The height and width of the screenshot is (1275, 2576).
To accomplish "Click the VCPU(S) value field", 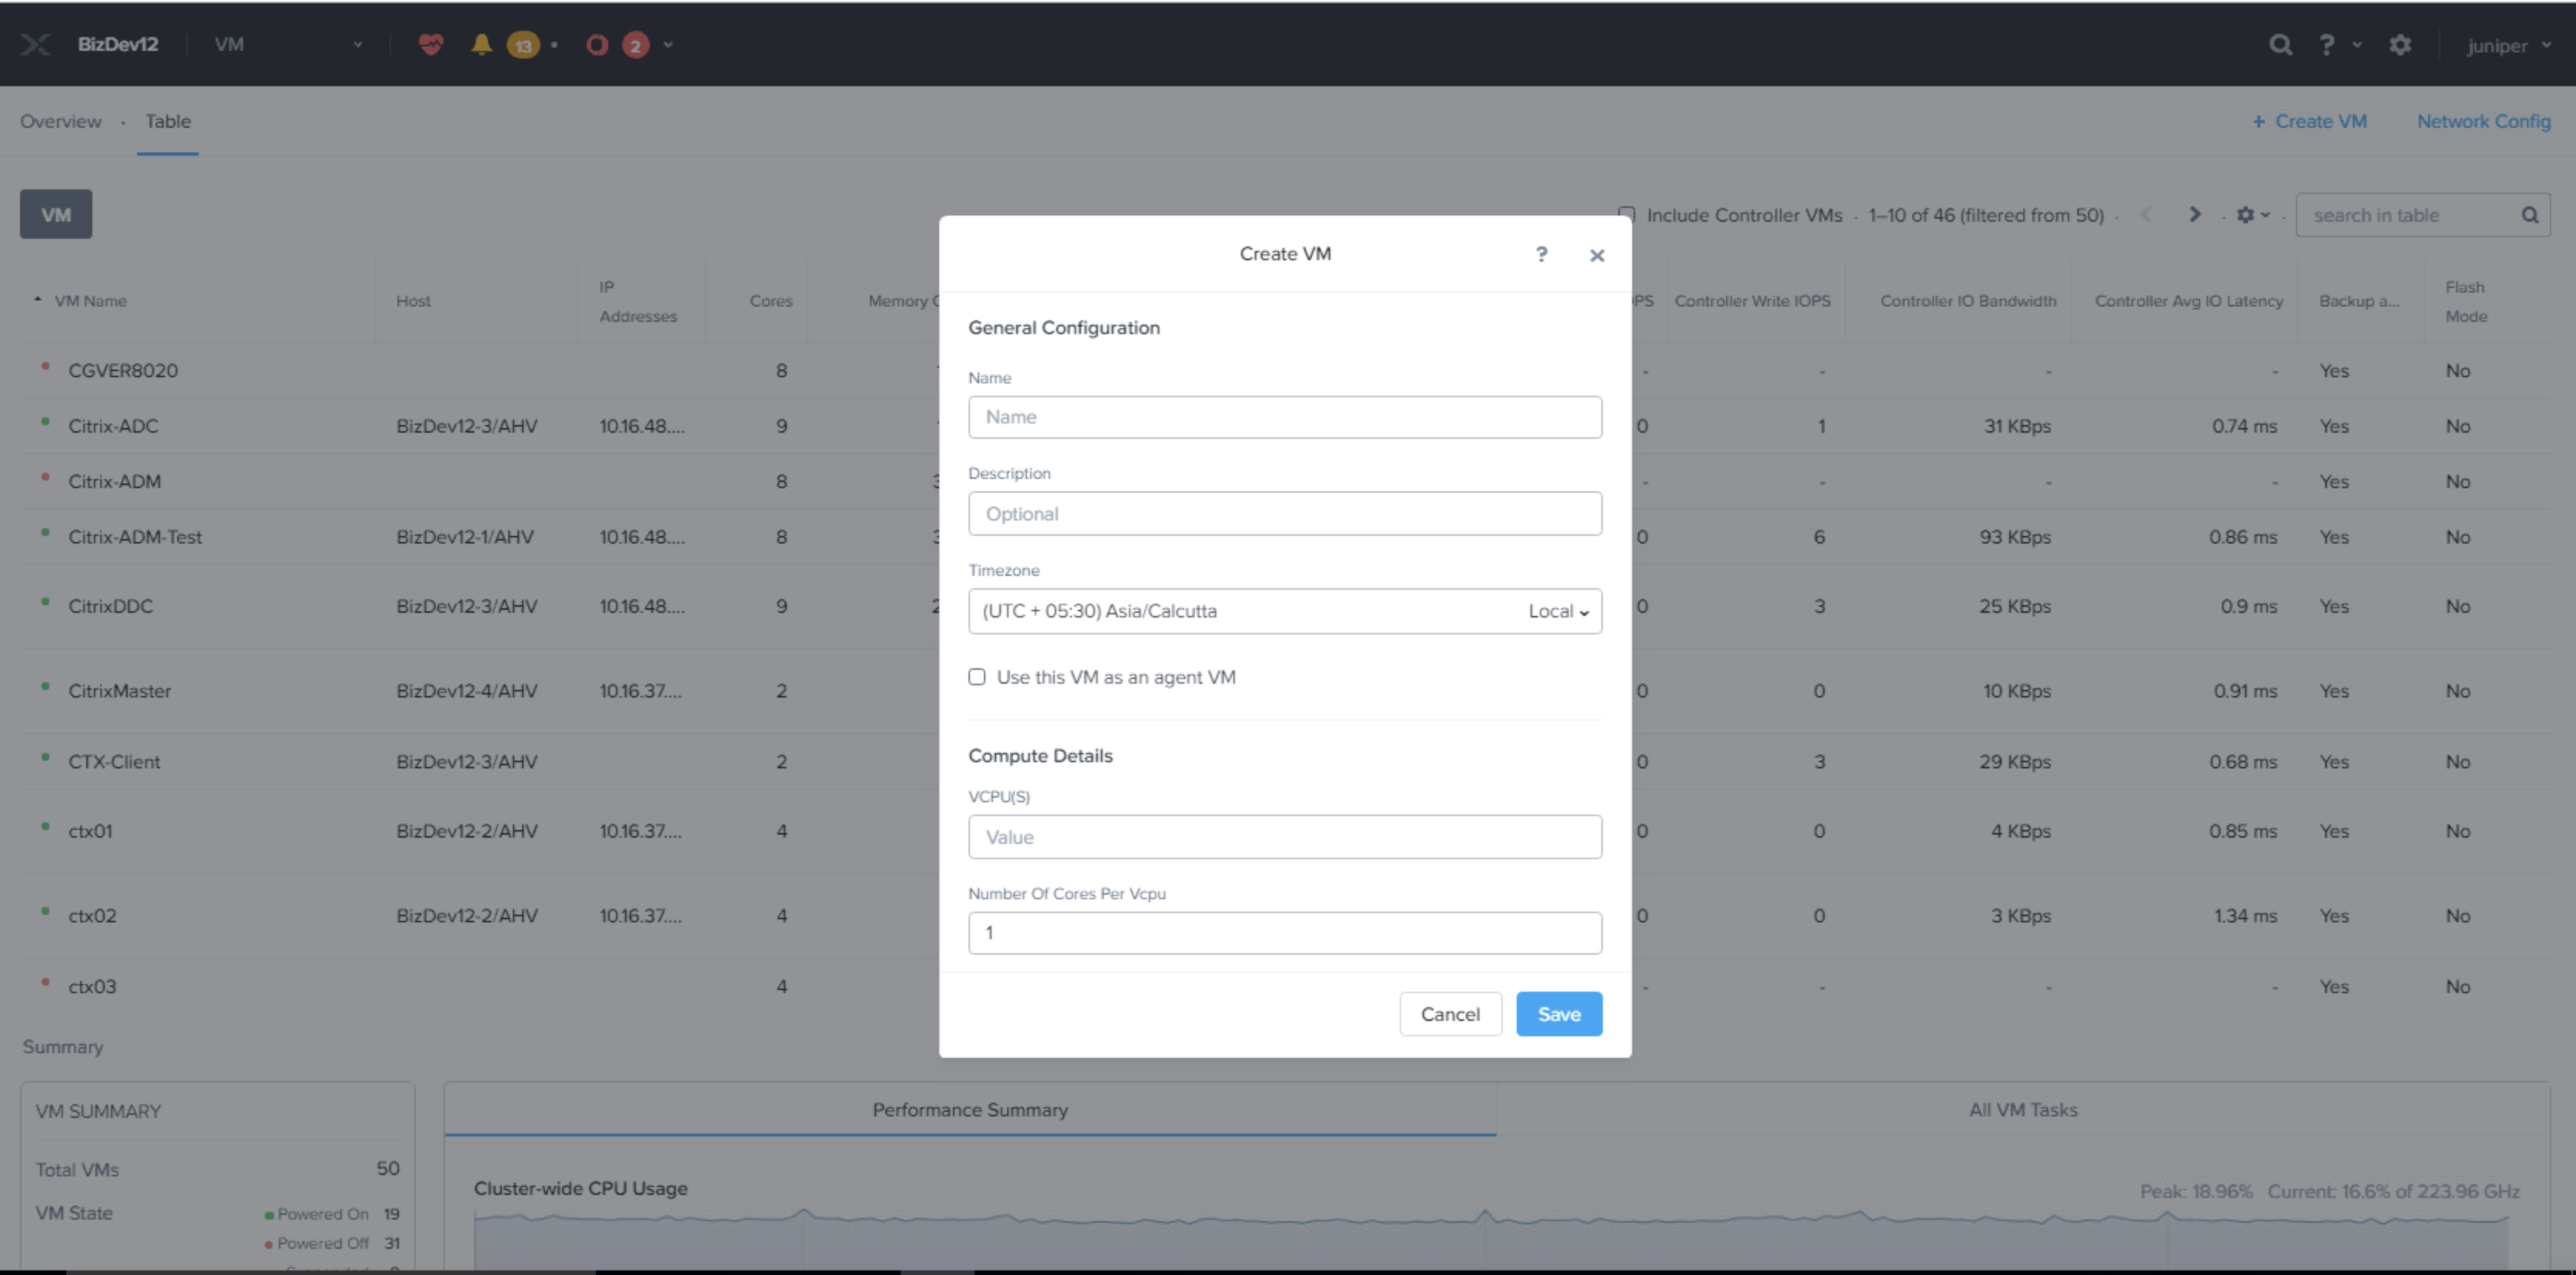I will 1284,837.
